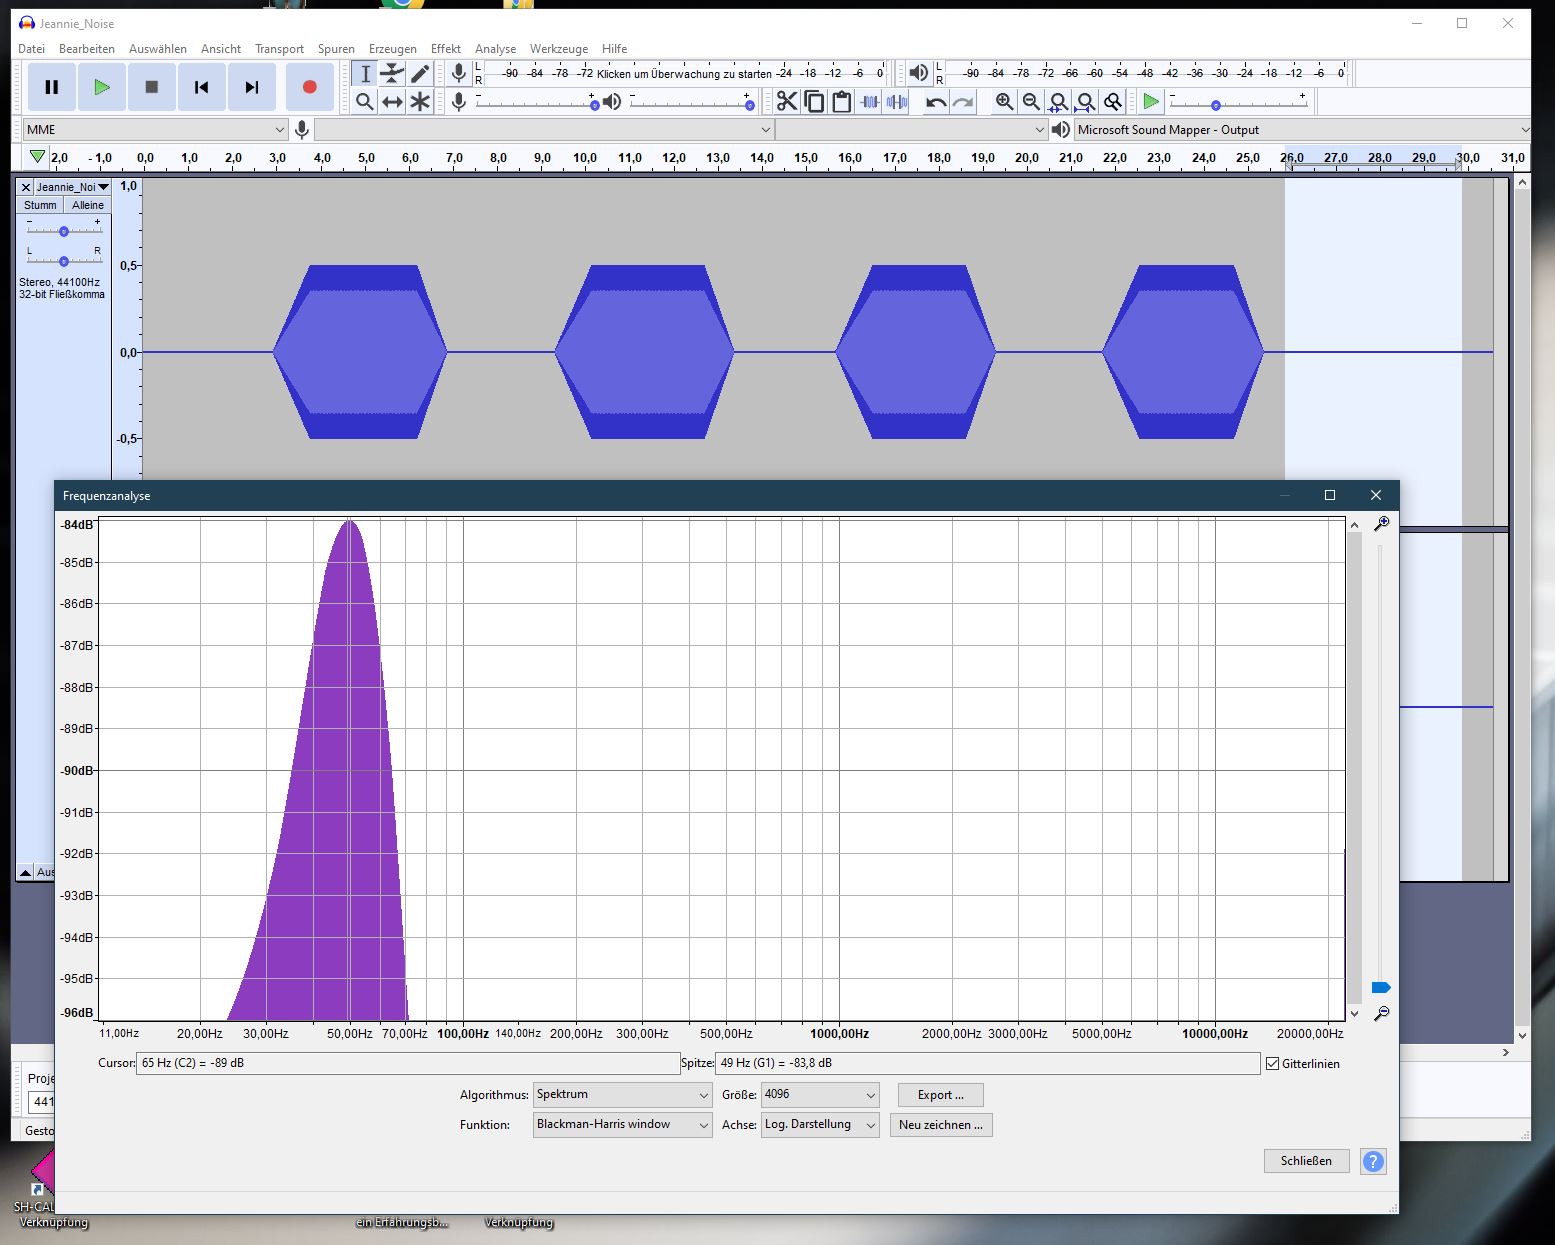The image size is (1555, 1245).
Task: Click the playback meter speaker icon
Action: coord(918,73)
